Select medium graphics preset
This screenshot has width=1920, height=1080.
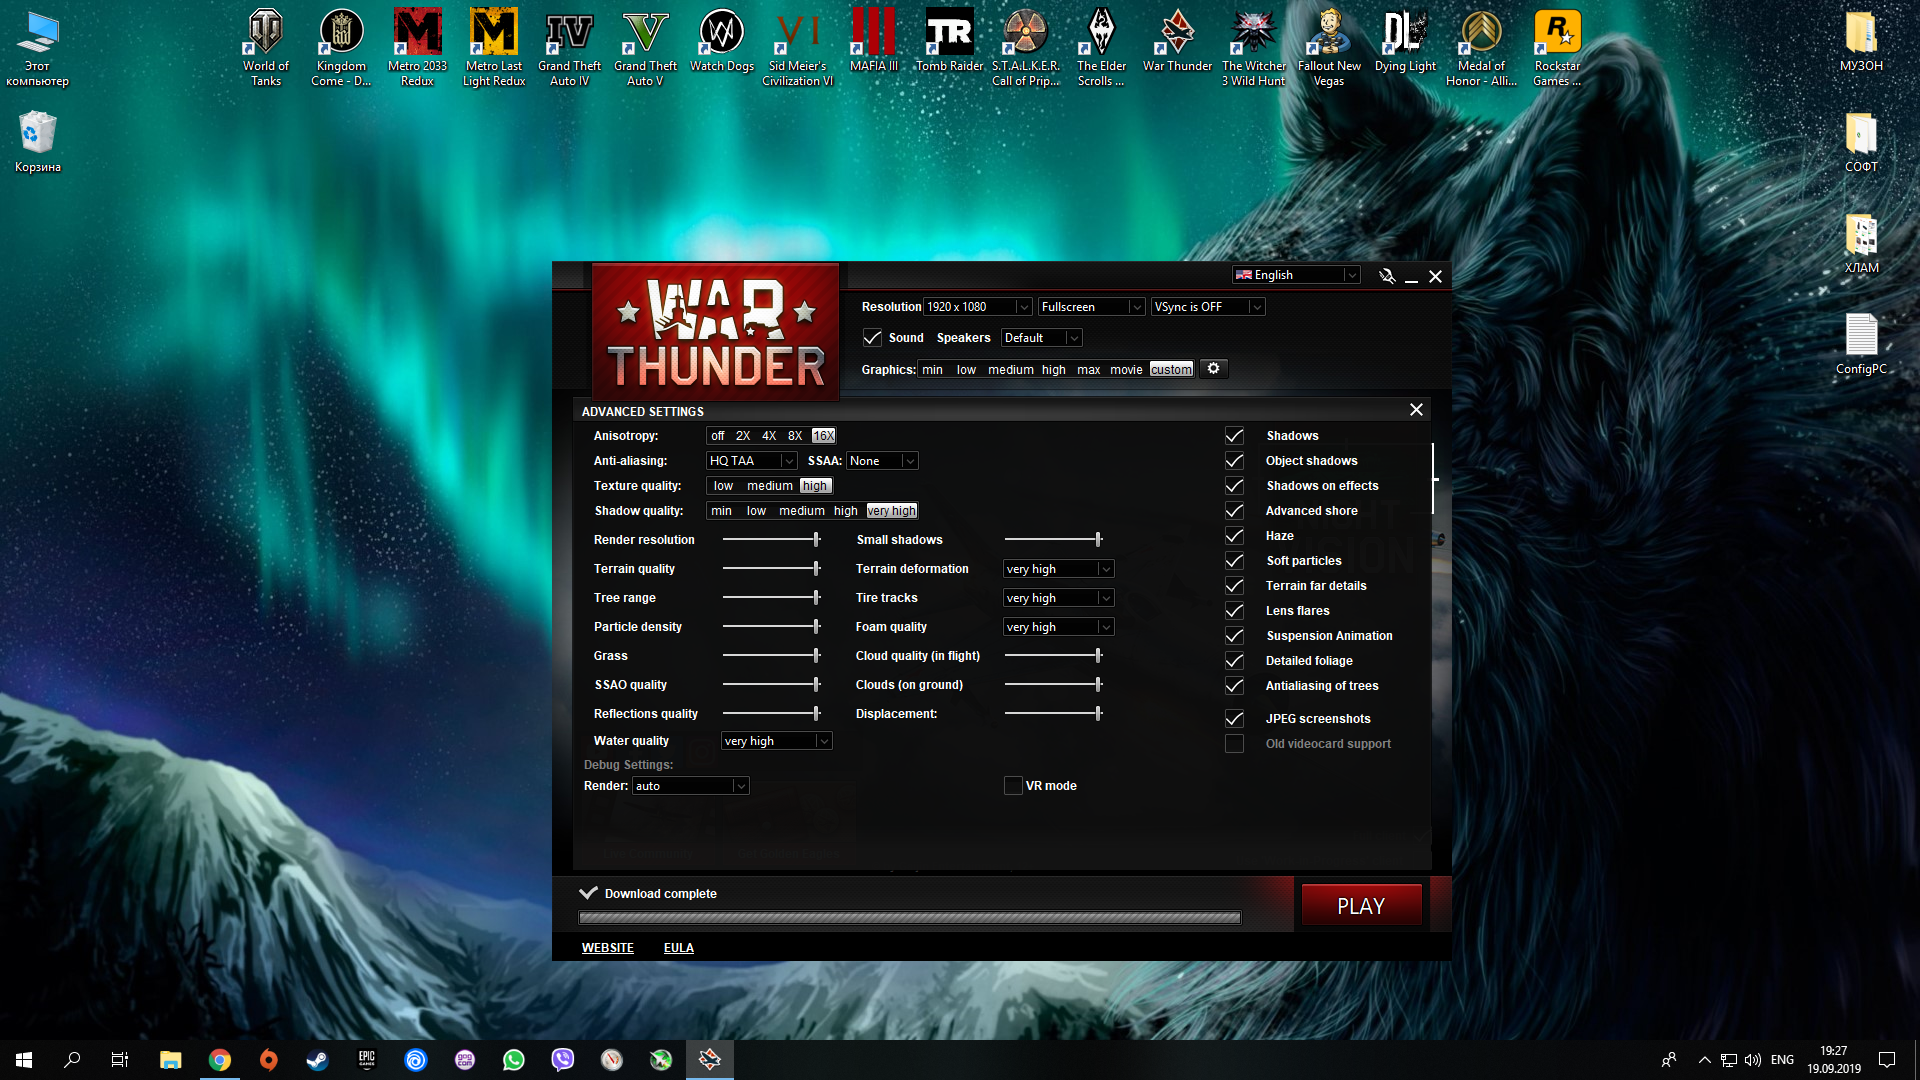(1011, 370)
